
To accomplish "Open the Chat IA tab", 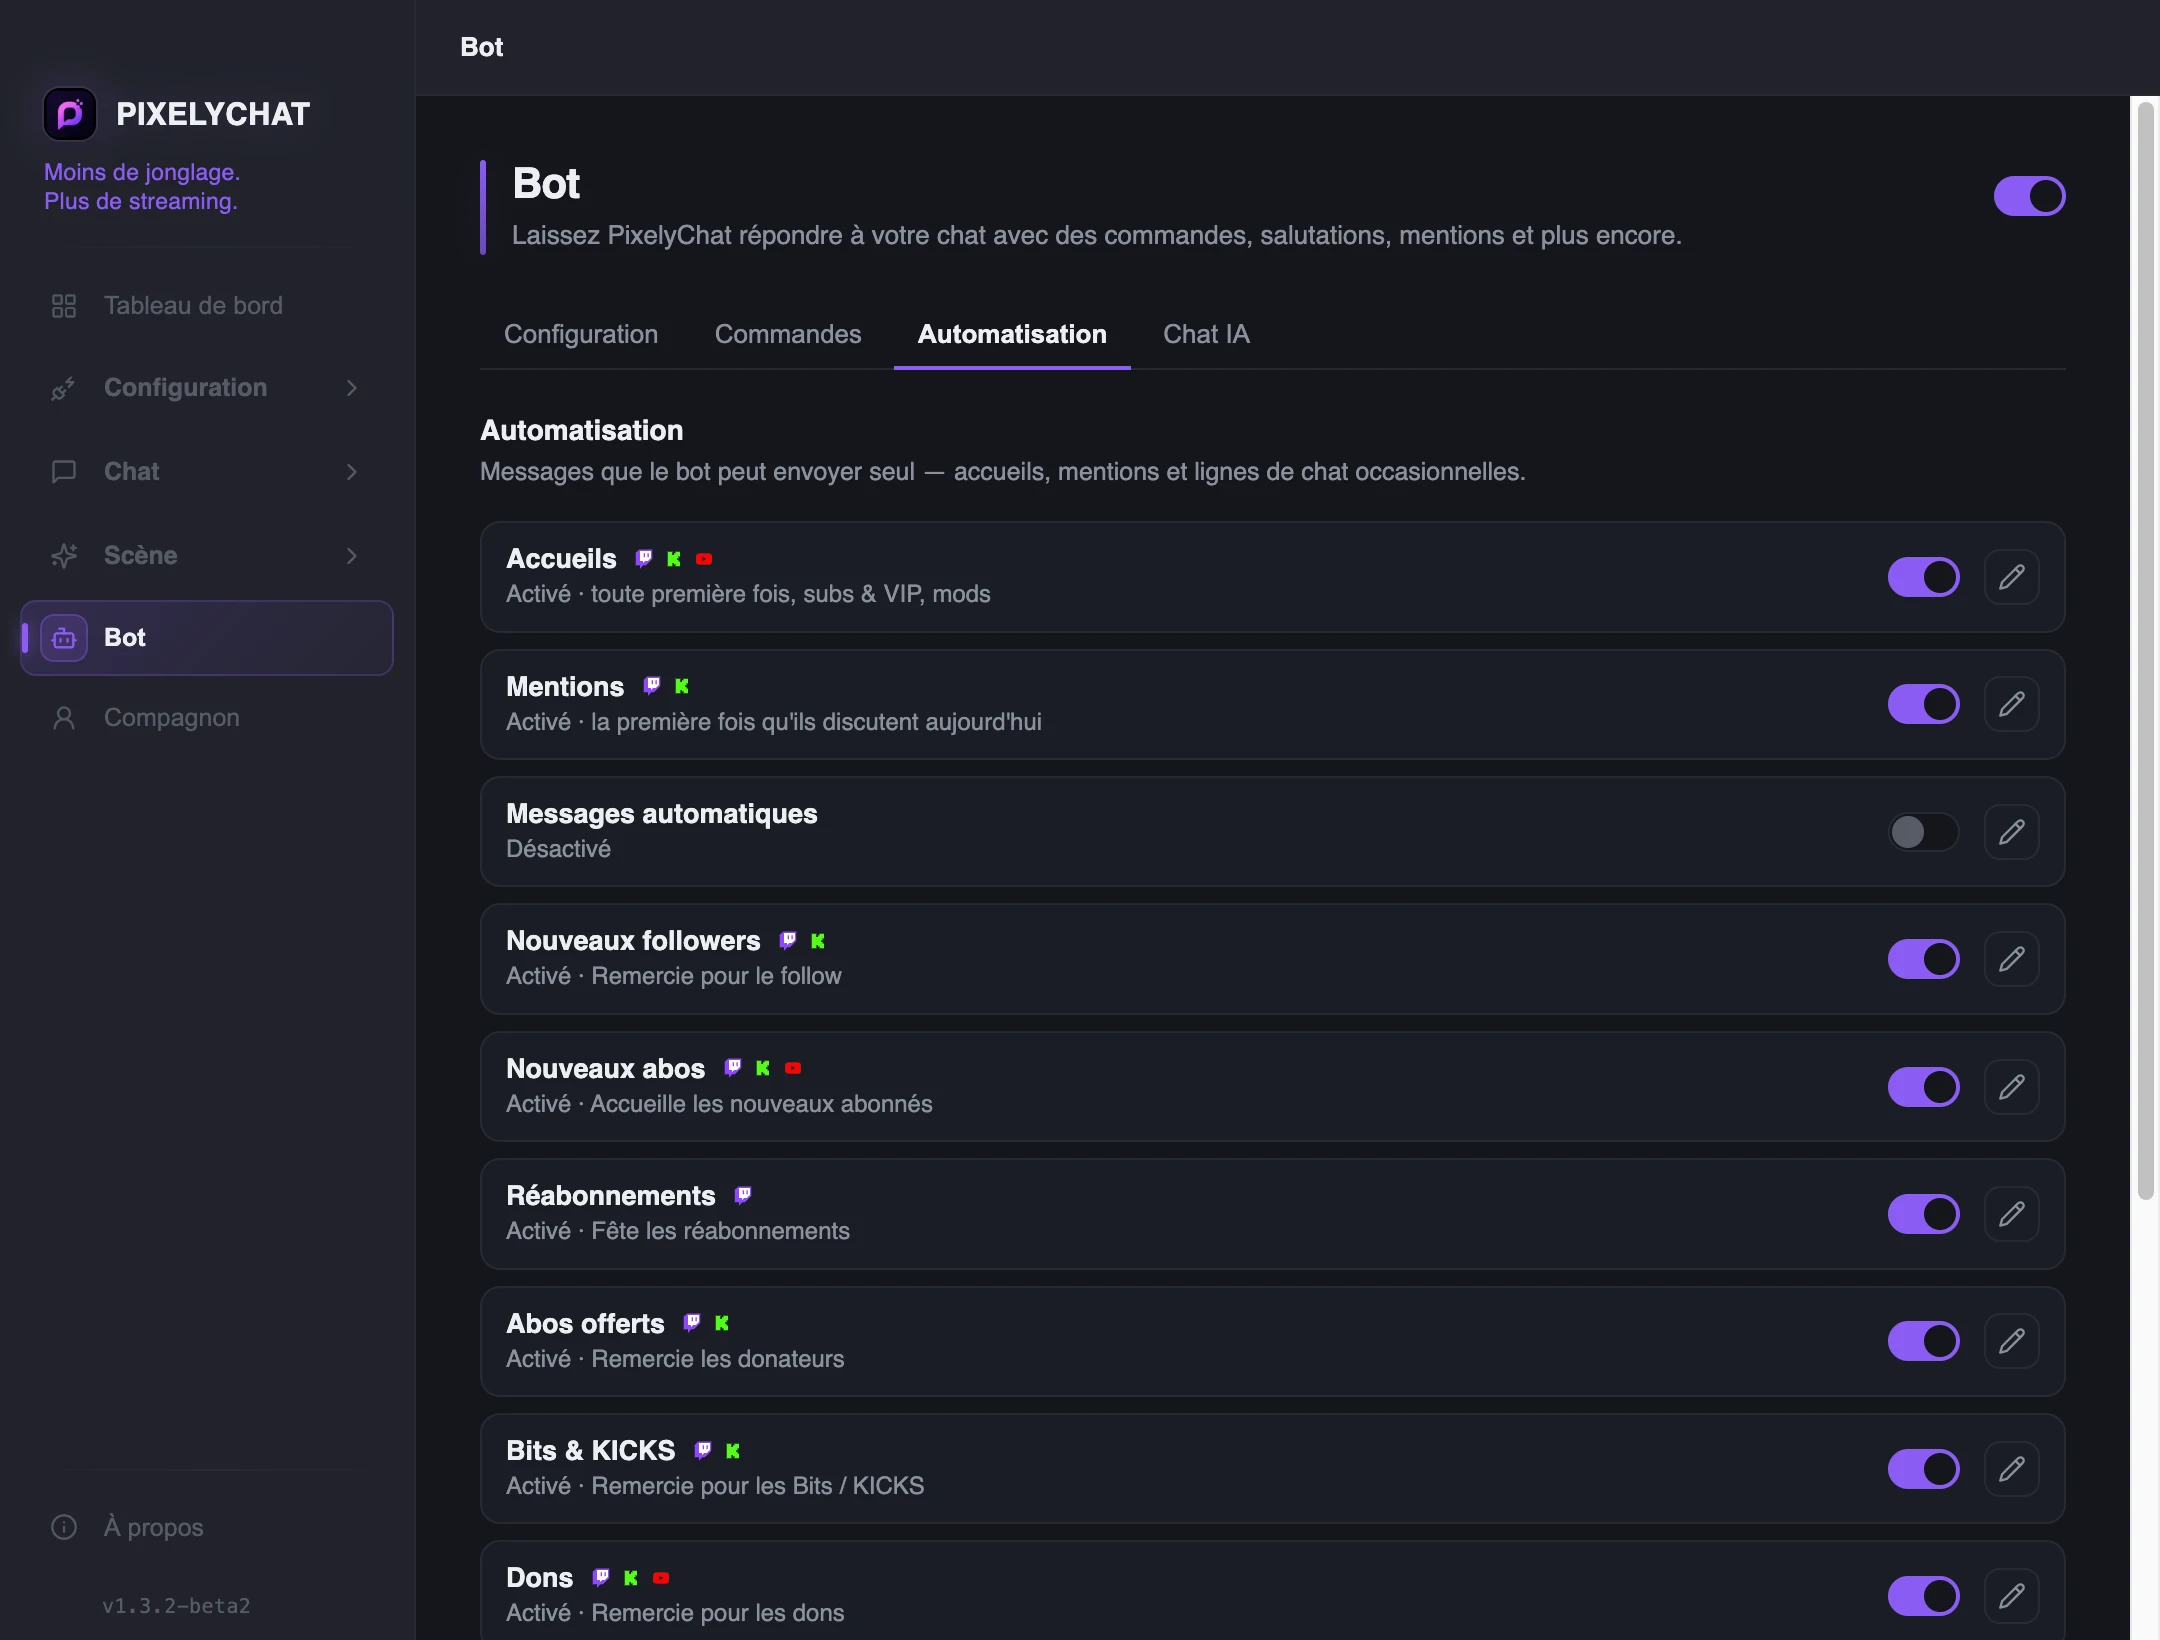I will click(x=1206, y=334).
